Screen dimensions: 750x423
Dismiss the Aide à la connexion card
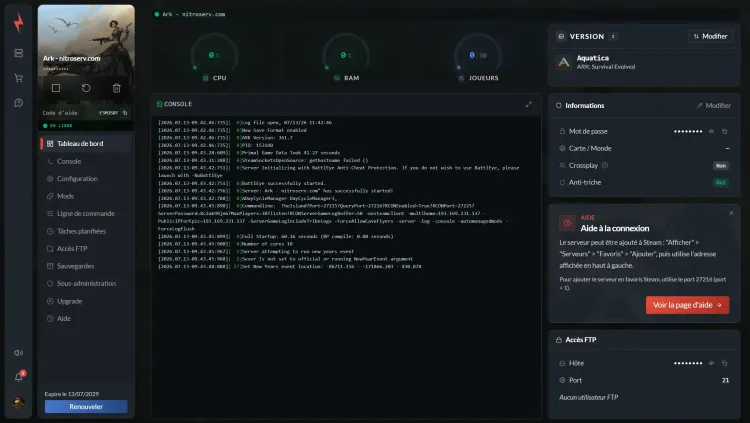click(731, 213)
